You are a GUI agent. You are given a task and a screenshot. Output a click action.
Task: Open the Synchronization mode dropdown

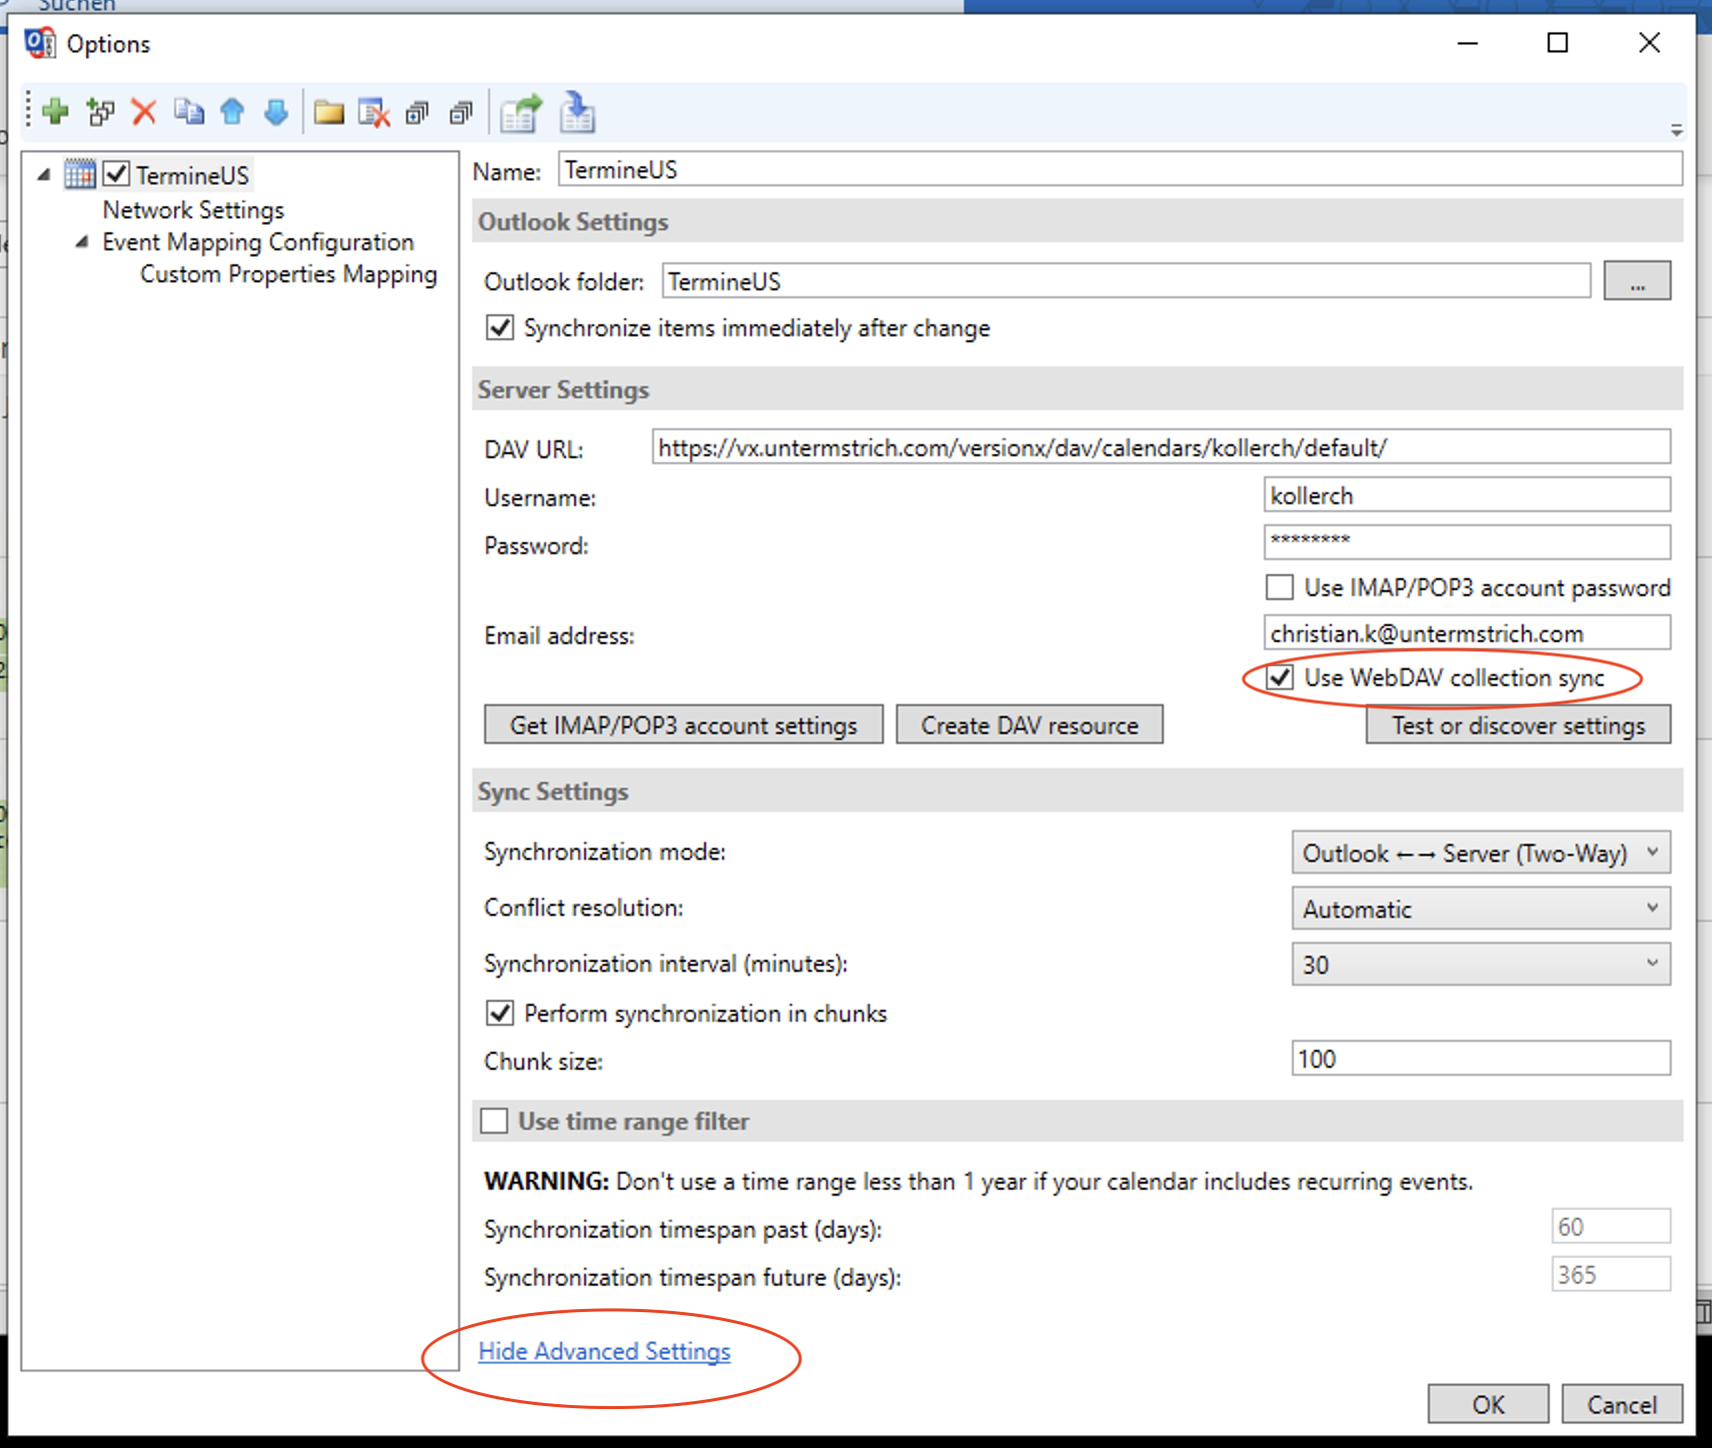point(1480,853)
